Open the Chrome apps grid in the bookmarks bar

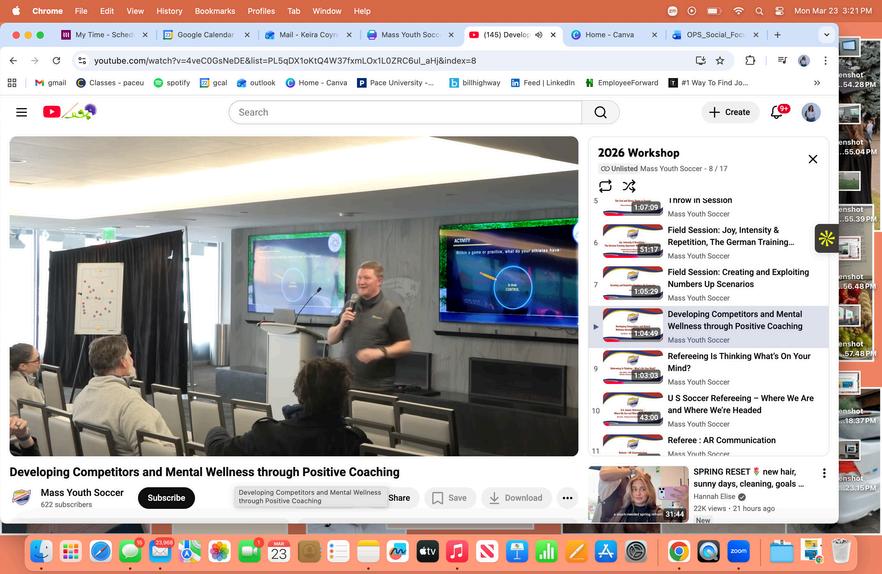pyautogui.click(x=12, y=83)
